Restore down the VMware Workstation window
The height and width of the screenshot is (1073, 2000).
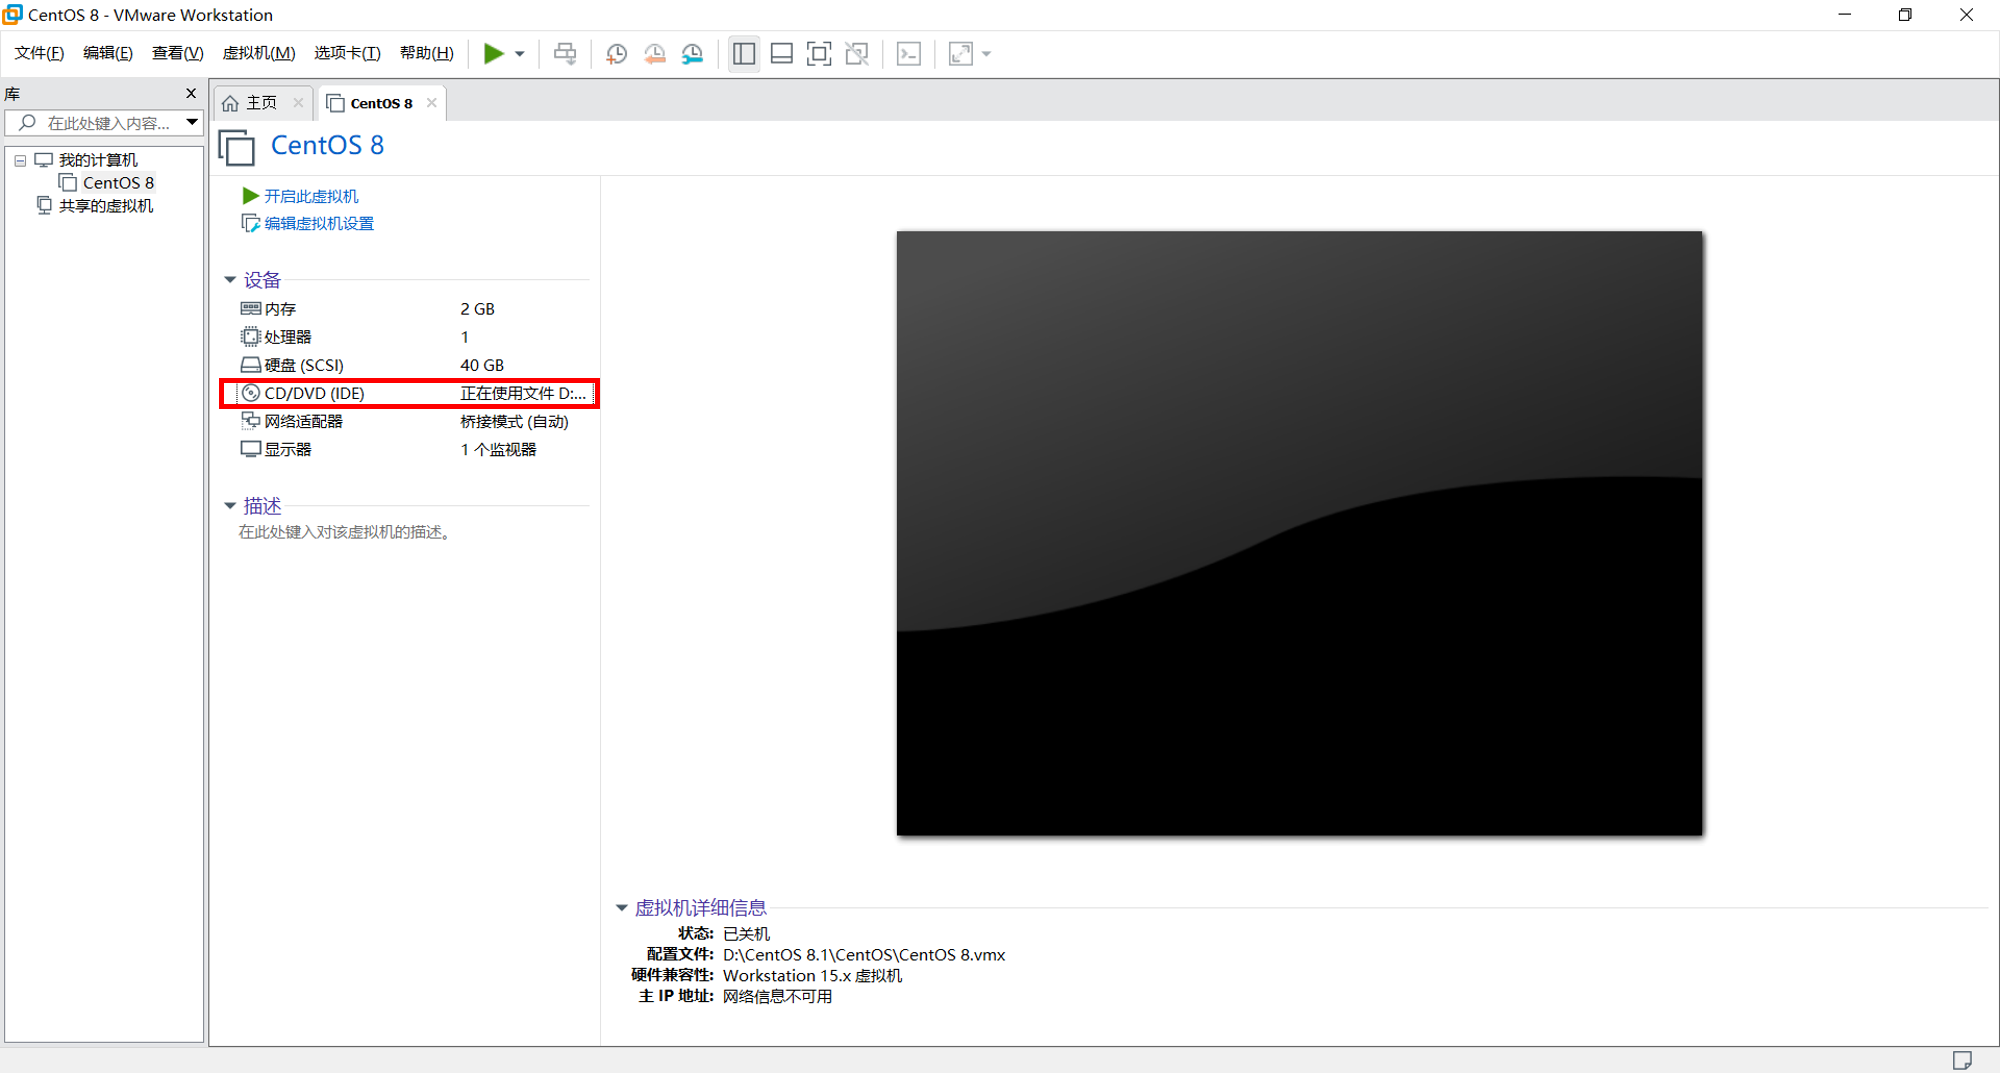pos(1905,15)
